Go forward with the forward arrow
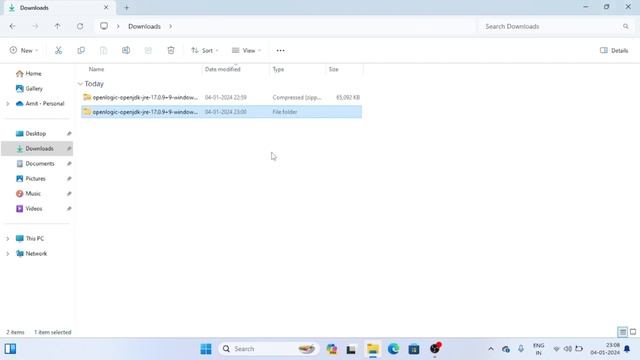The image size is (640, 360). pyautogui.click(x=36, y=26)
